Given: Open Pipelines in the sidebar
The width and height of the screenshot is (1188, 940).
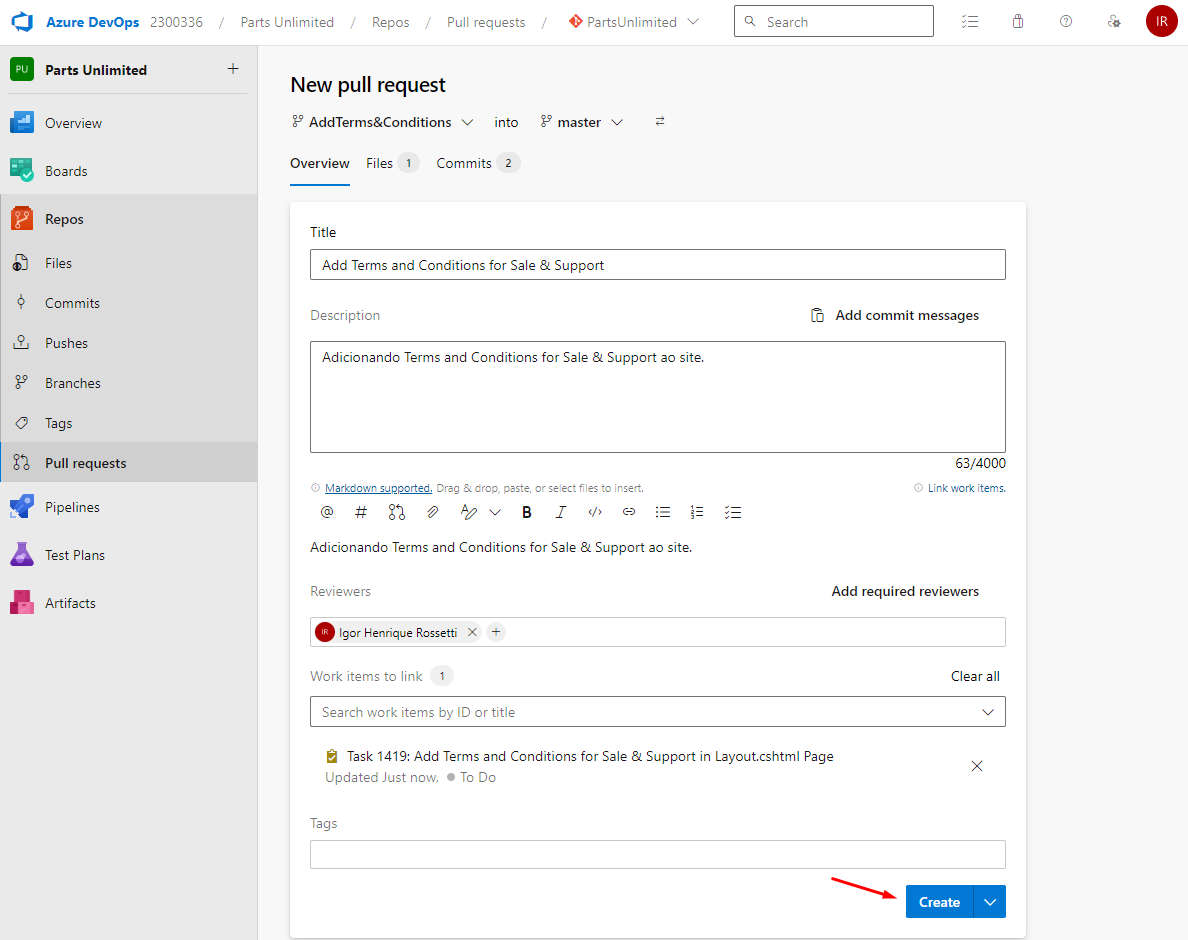Looking at the screenshot, I should point(129,507).
